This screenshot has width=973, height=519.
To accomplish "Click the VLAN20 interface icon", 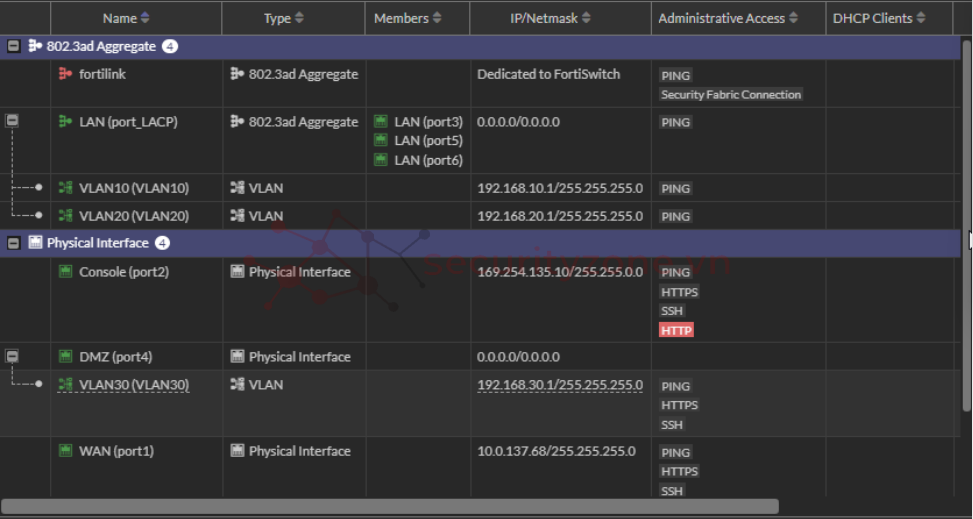I will pyautogui.click(x=65, y=216).
